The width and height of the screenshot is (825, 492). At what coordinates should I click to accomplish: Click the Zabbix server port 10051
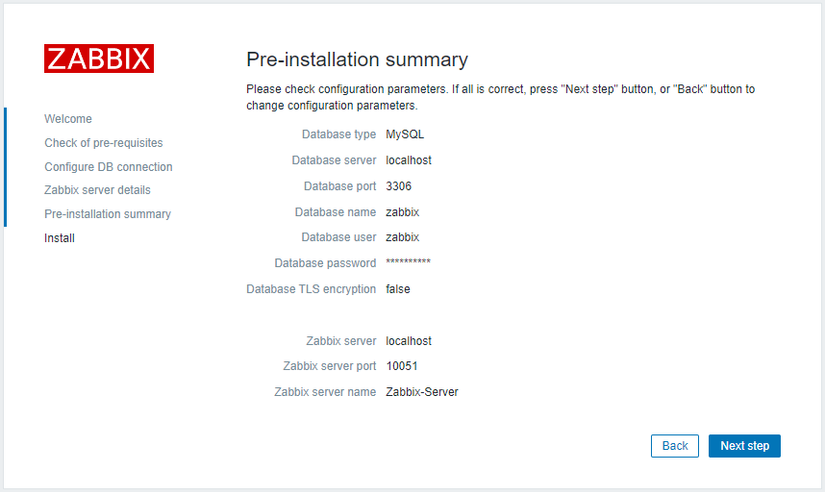(402, 366)
